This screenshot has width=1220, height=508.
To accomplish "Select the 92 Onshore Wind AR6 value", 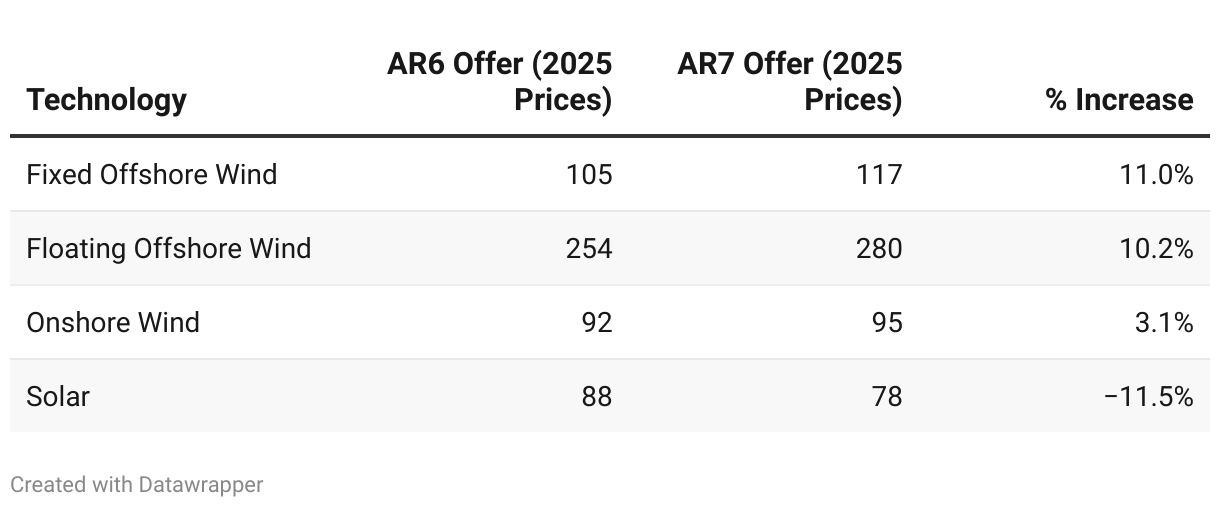I will tap(597, 322).
